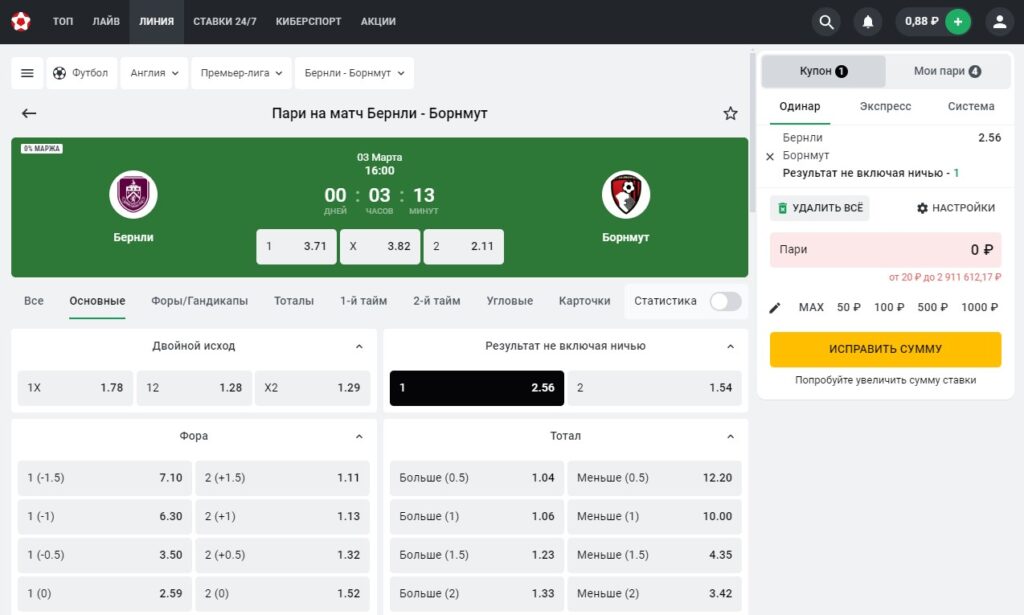Switch to the Угловые tab

click(509, 301)
